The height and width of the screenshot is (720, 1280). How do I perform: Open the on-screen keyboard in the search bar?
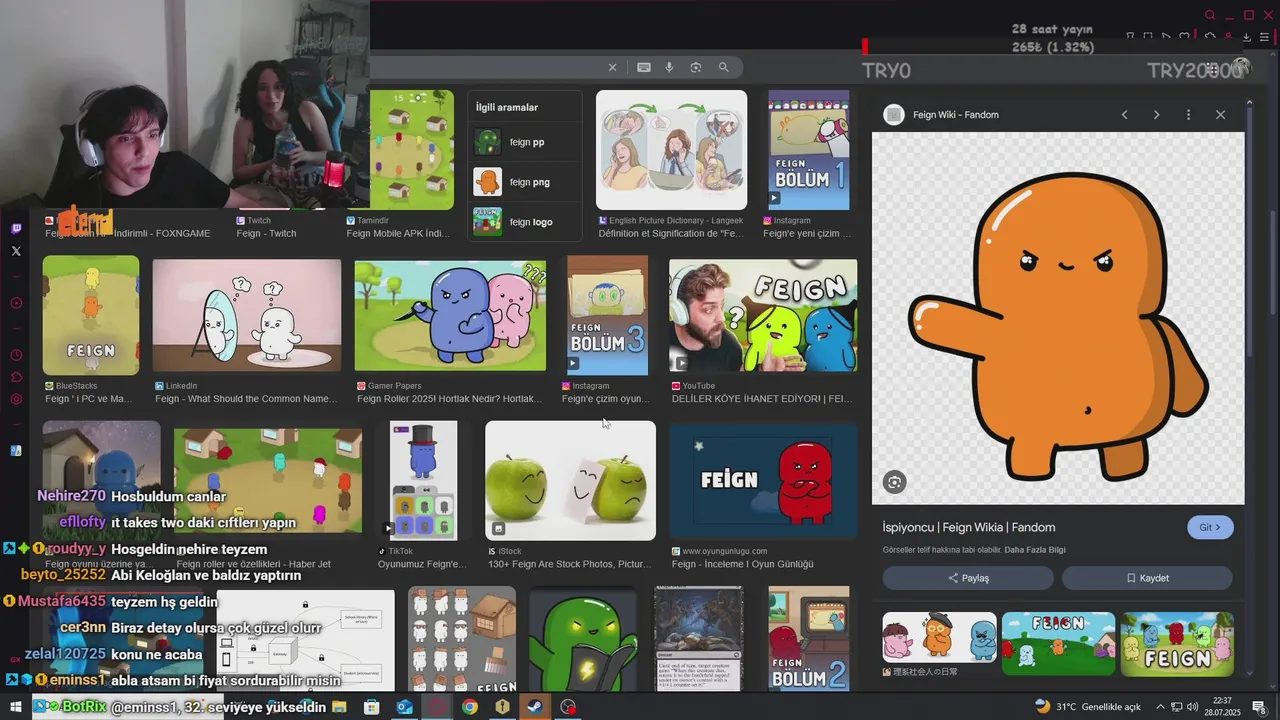644,67
